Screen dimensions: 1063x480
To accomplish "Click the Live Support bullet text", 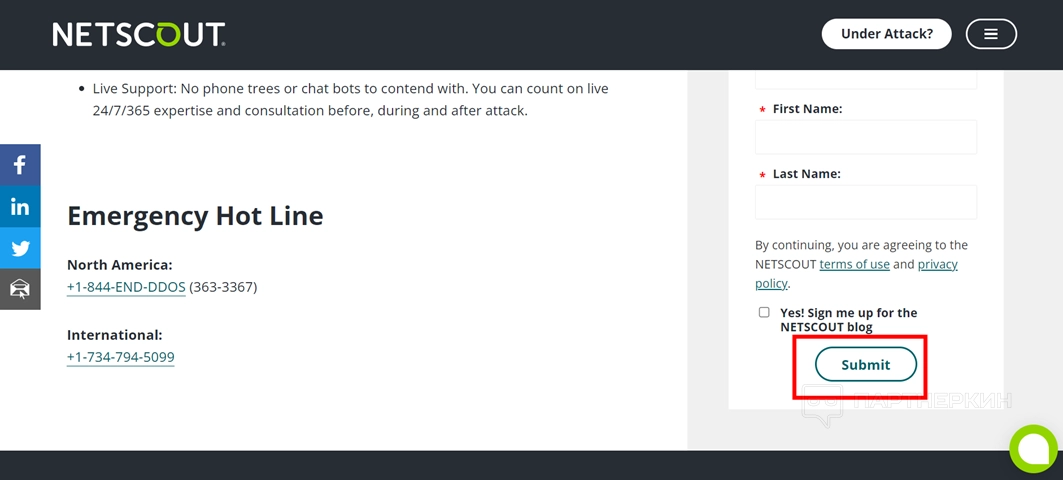I will pyautogui.click(x=350, y=99).
